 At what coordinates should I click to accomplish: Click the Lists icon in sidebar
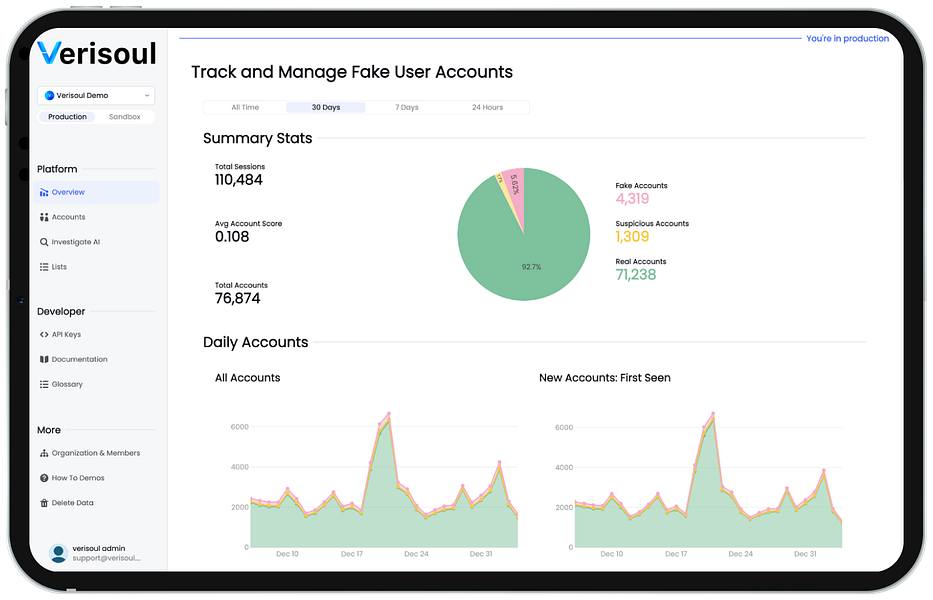pyautogui.click(x=44, y=267)
